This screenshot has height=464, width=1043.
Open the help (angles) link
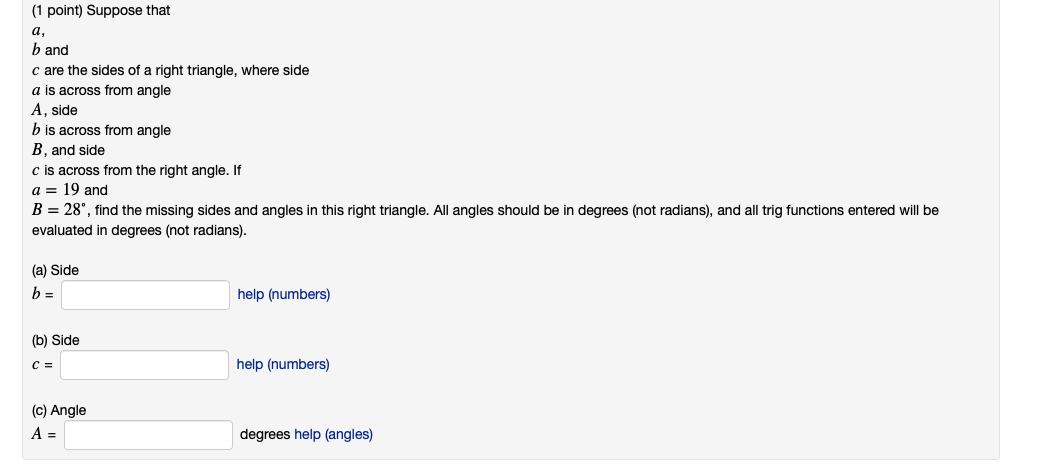tap(333, 434)
